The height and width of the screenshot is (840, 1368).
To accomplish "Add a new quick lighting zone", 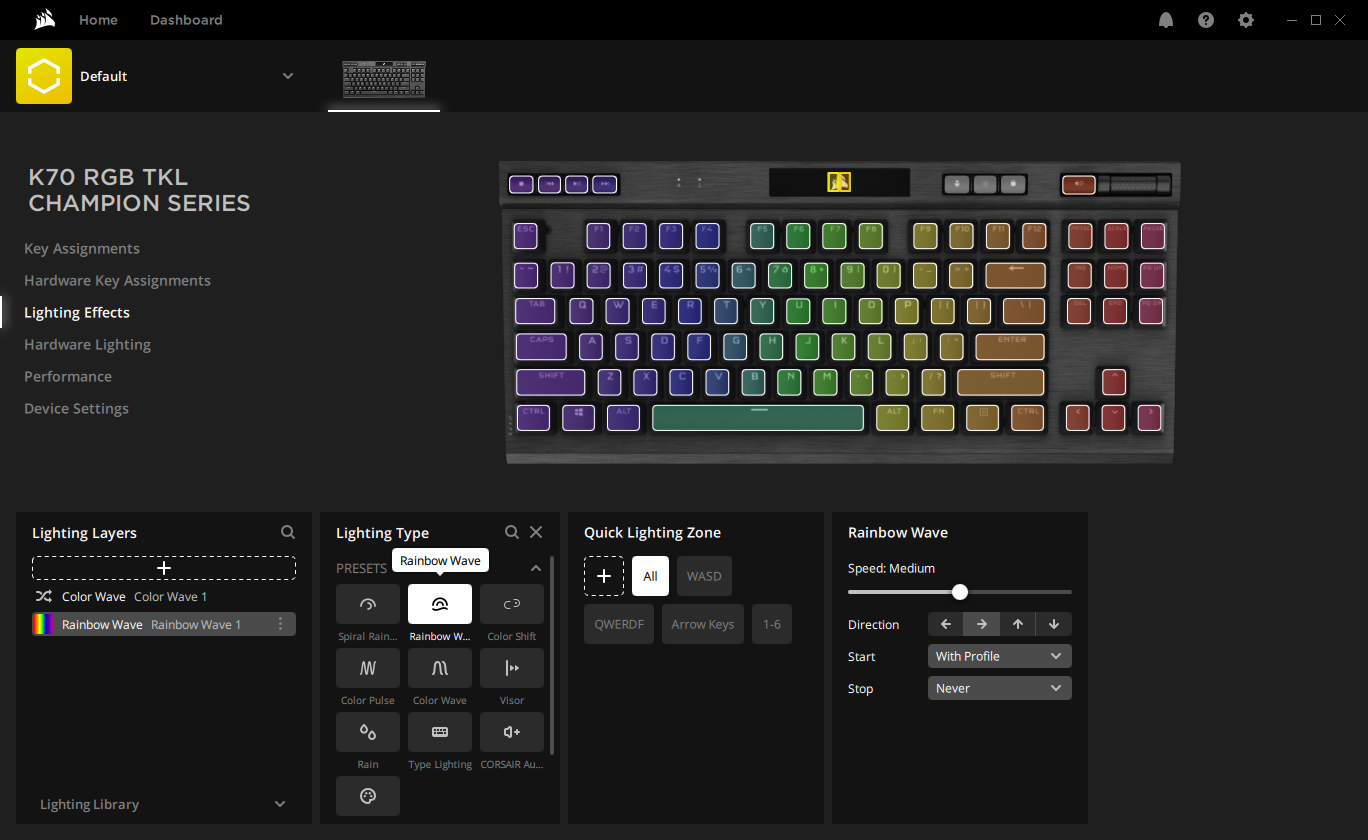I will point(604,576).
